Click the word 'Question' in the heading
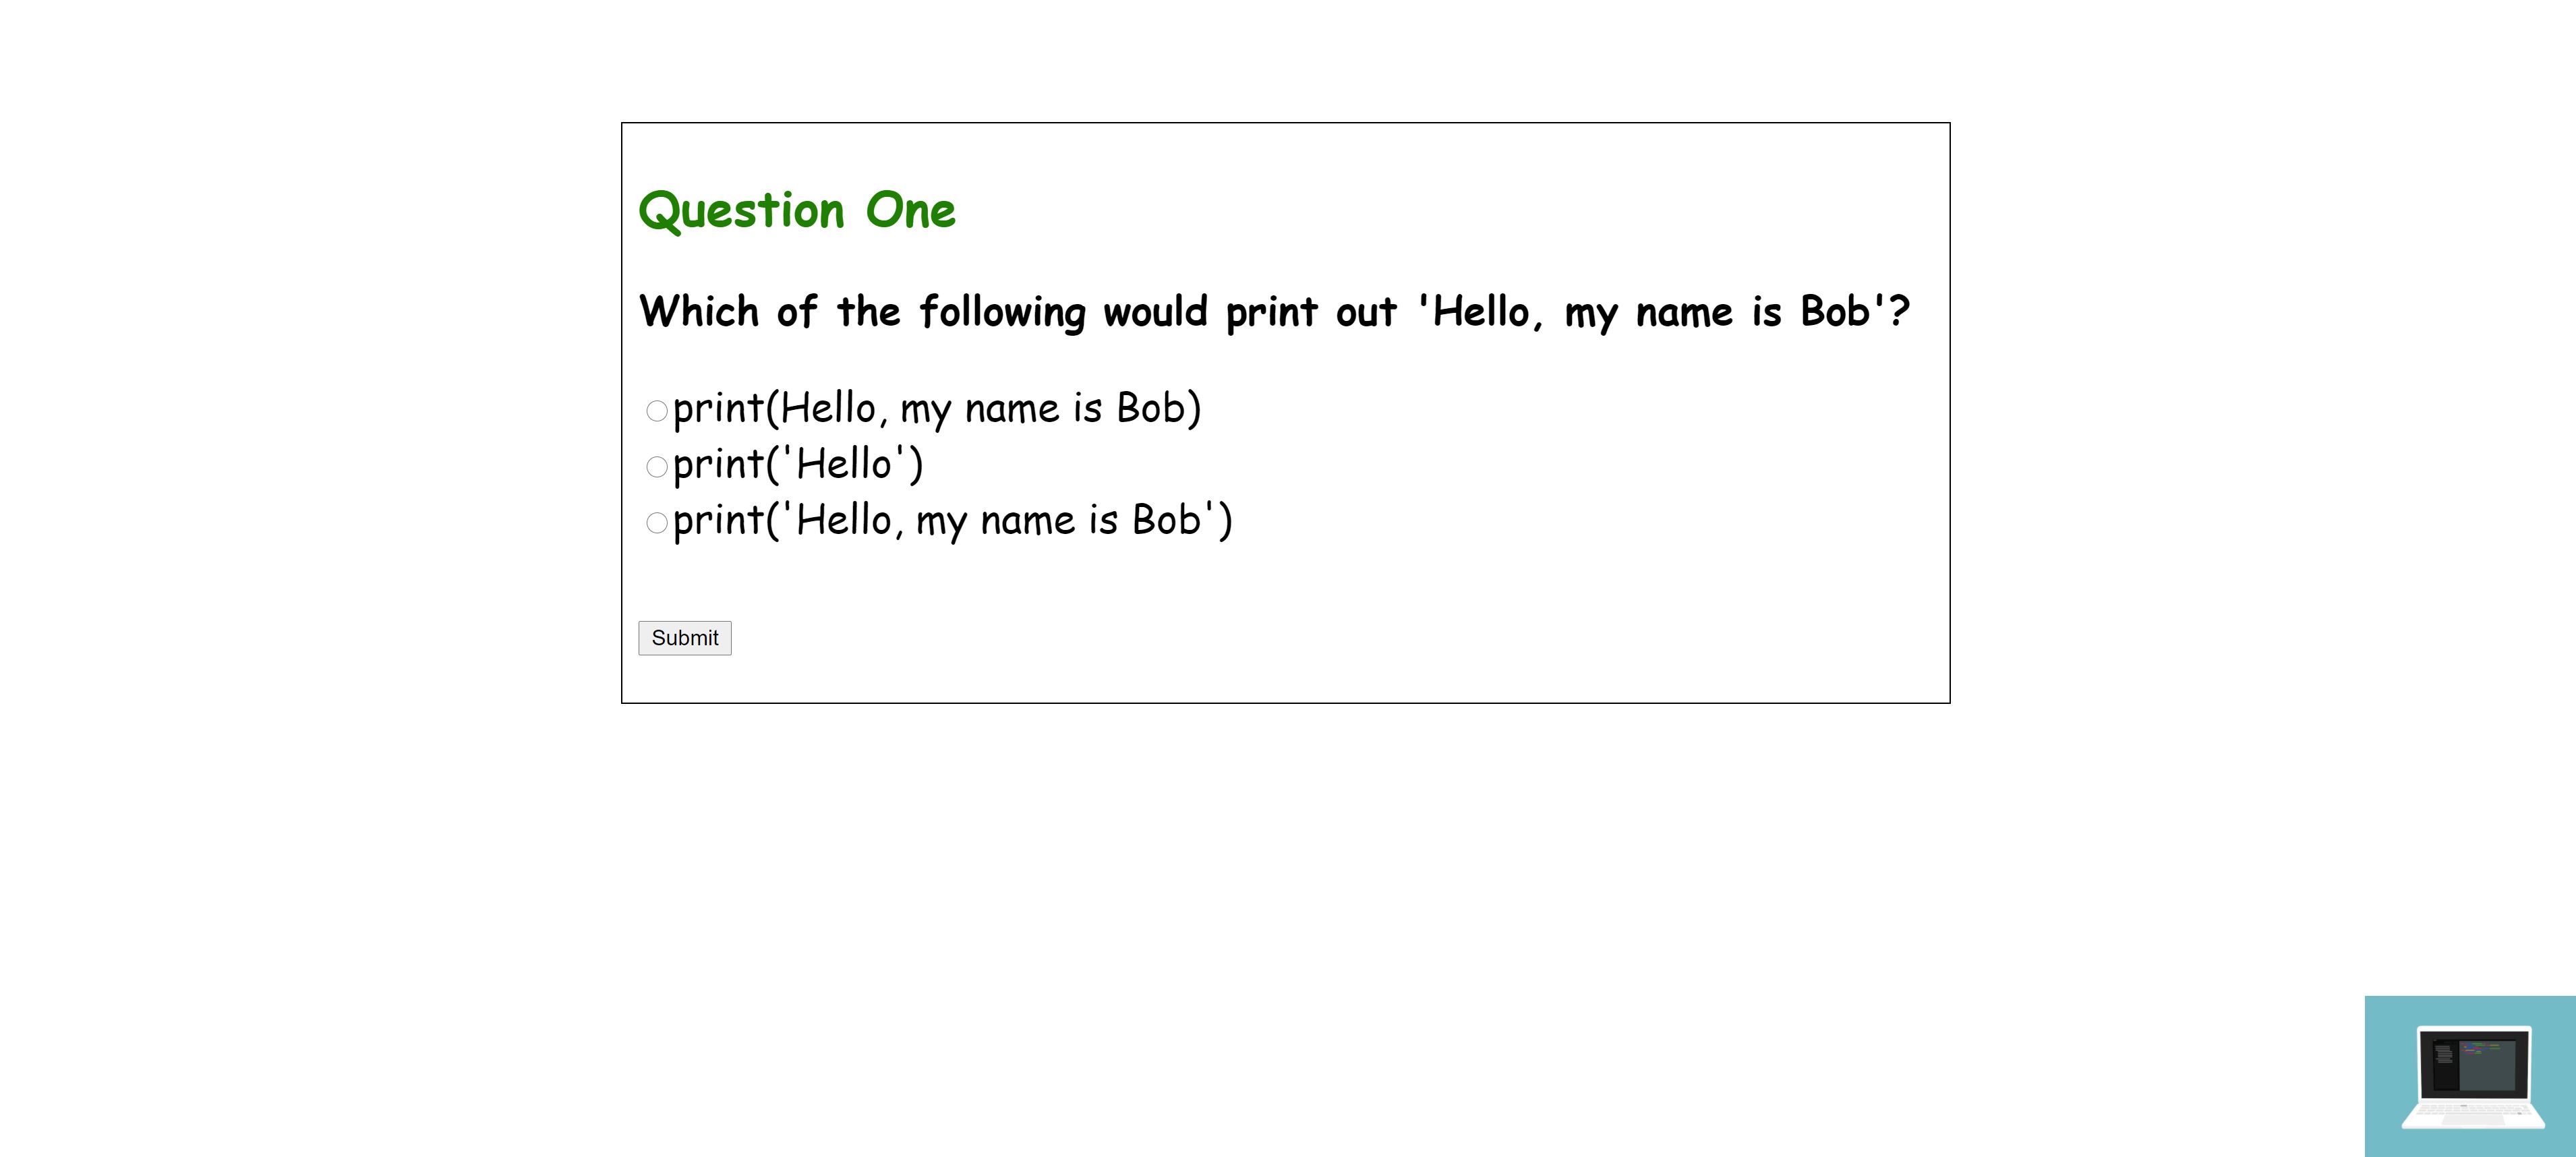Viewport: 2576px width, 1157px height. [x=741, y=211]
